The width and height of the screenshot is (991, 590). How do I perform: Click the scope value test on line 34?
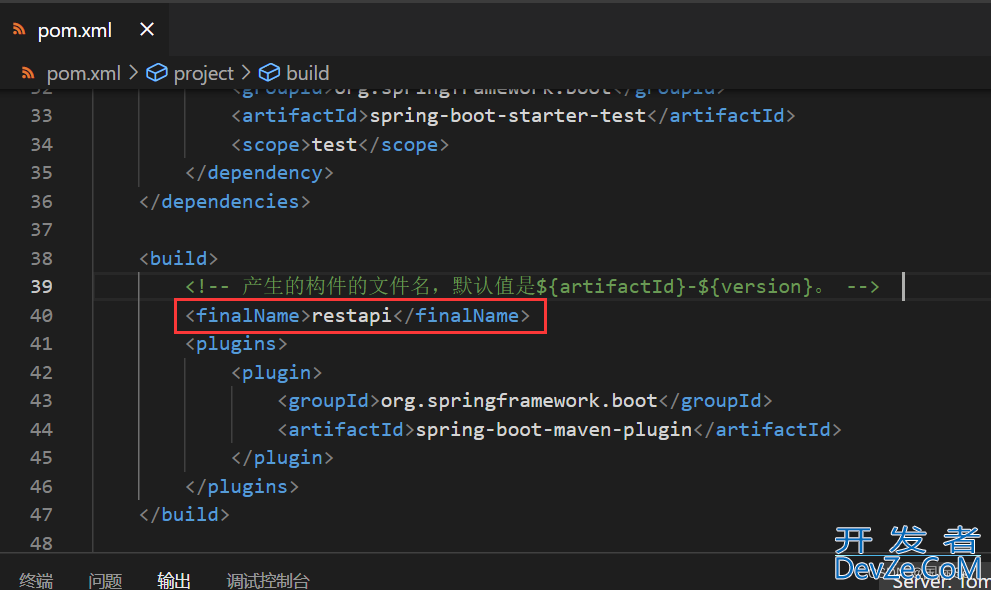pyautogui.click(x=334, y=145)
